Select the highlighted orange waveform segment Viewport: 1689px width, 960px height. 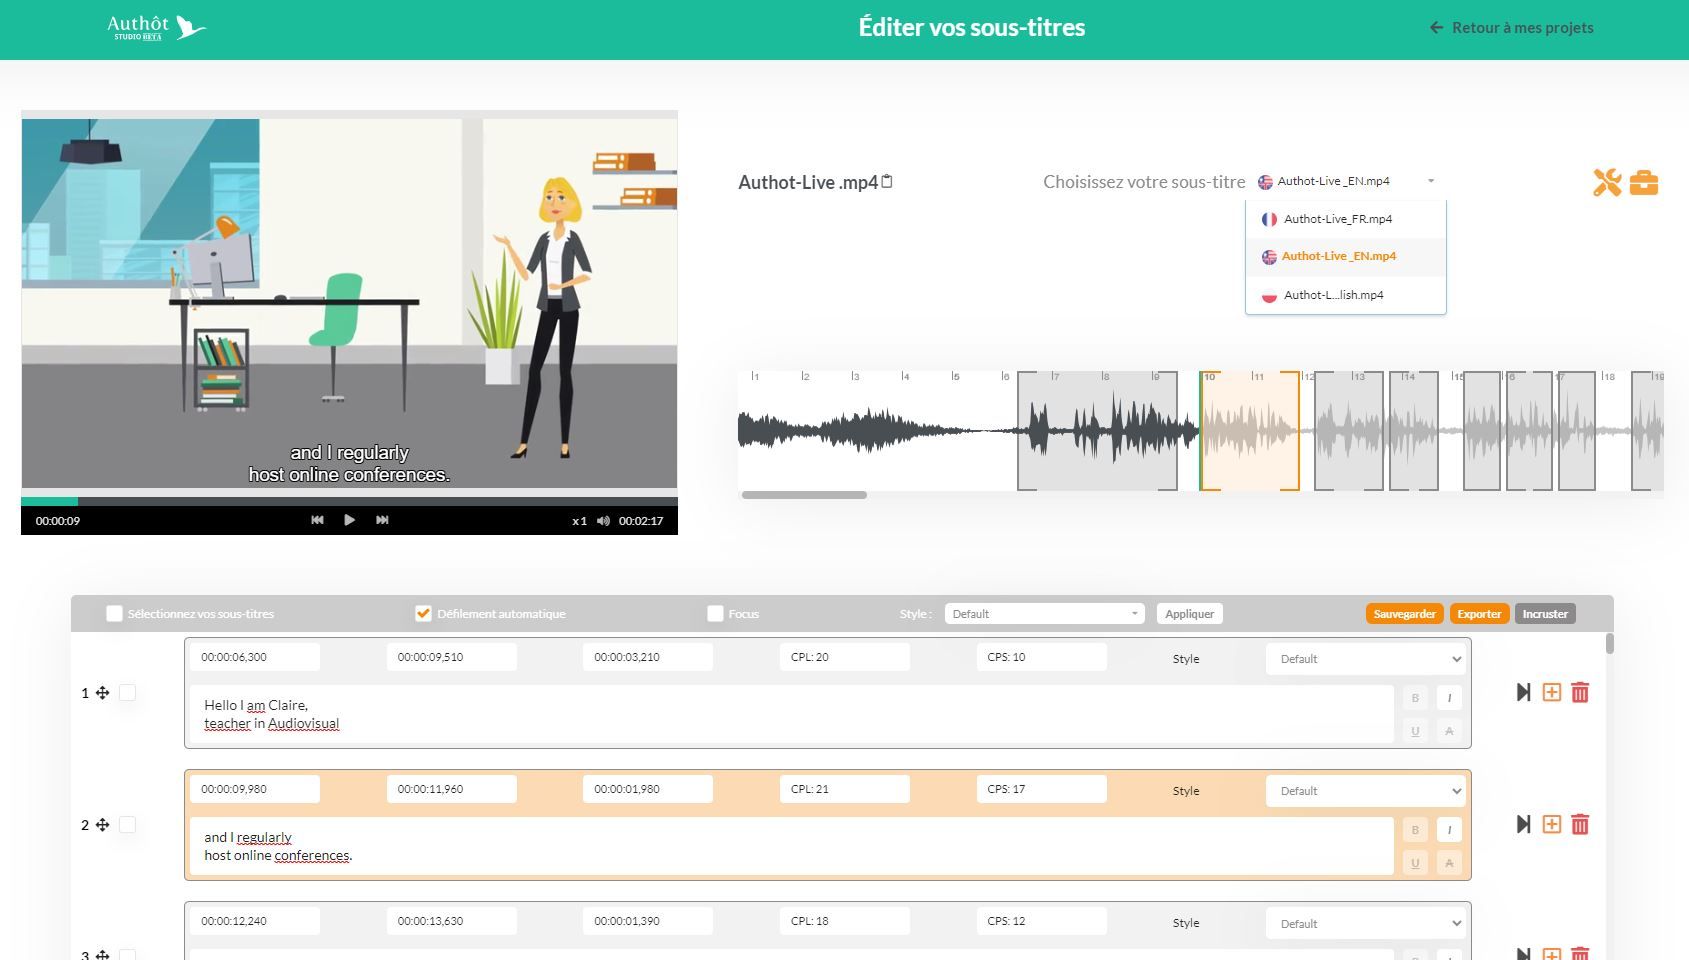1250,431
